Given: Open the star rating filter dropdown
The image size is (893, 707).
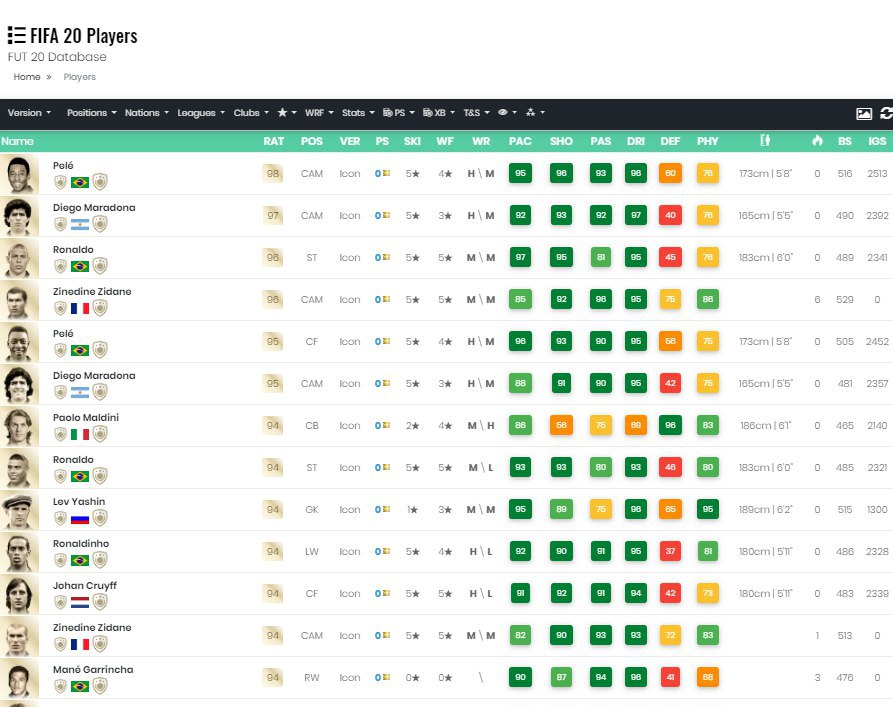Looking at the screenshot, I should 287,113.
